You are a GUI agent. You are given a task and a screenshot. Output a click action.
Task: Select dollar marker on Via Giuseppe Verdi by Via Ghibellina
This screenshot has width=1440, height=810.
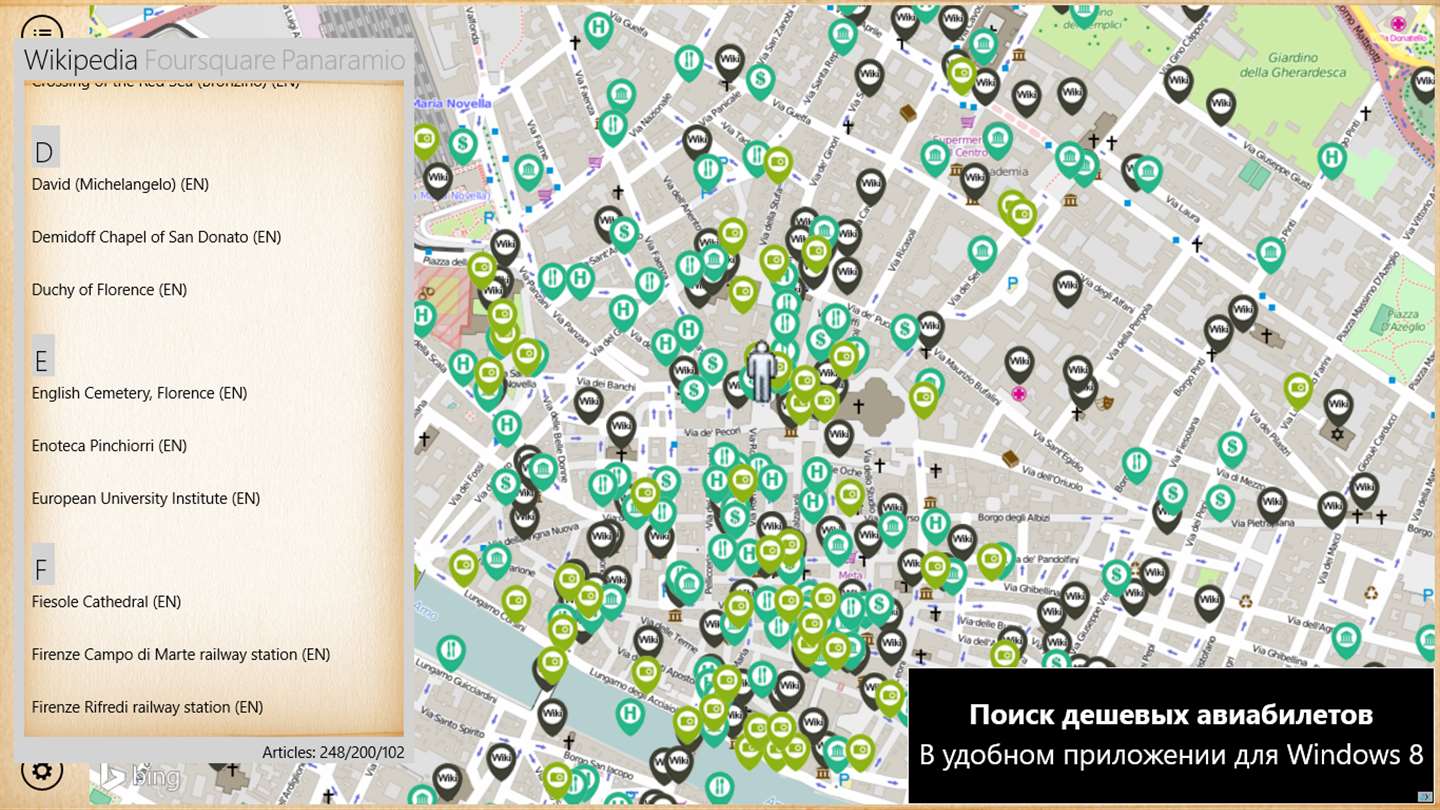[1116, 577]
